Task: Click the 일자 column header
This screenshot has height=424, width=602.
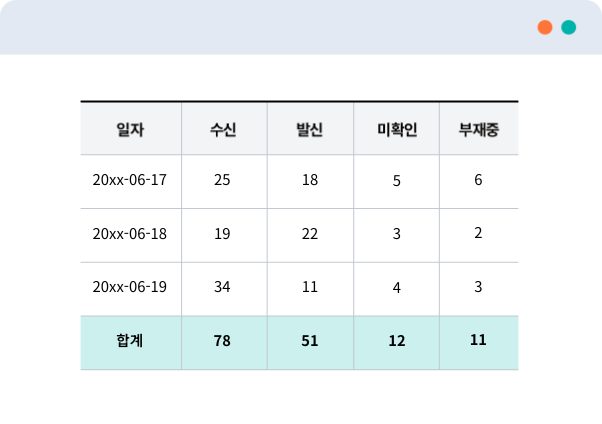Action: 130,129
